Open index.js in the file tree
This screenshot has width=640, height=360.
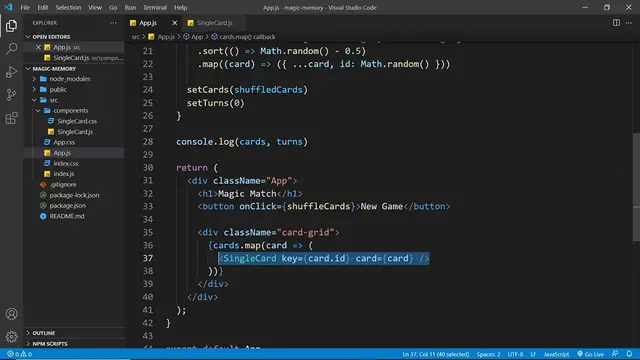click(x=64, y=174)
